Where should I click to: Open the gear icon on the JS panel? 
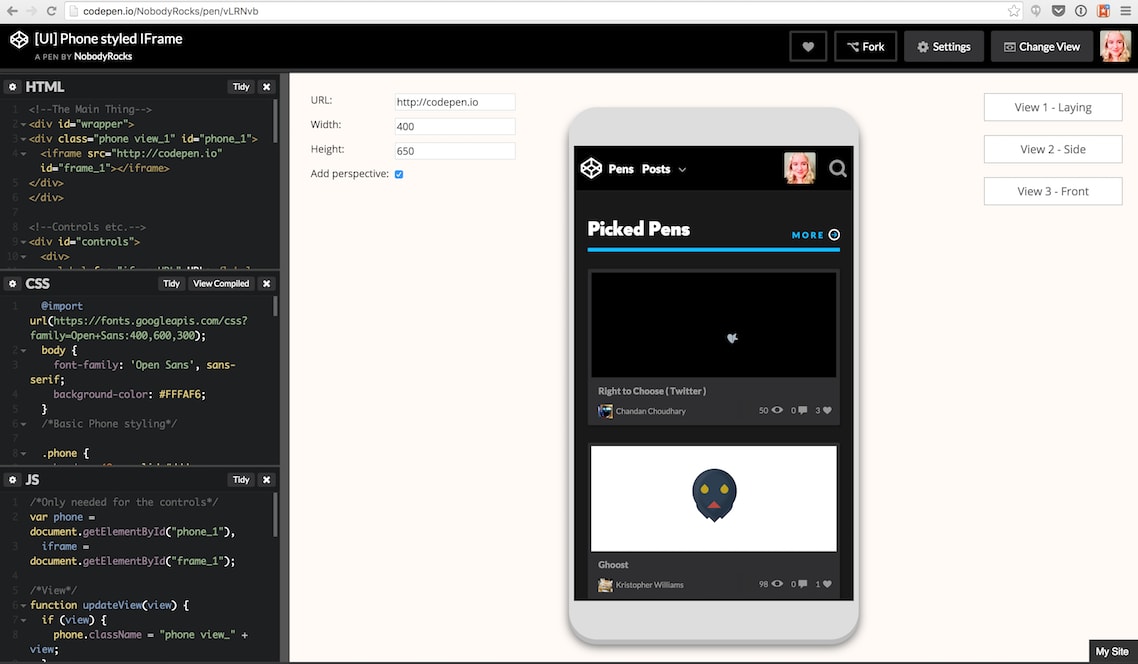click(x=10, y=479)
